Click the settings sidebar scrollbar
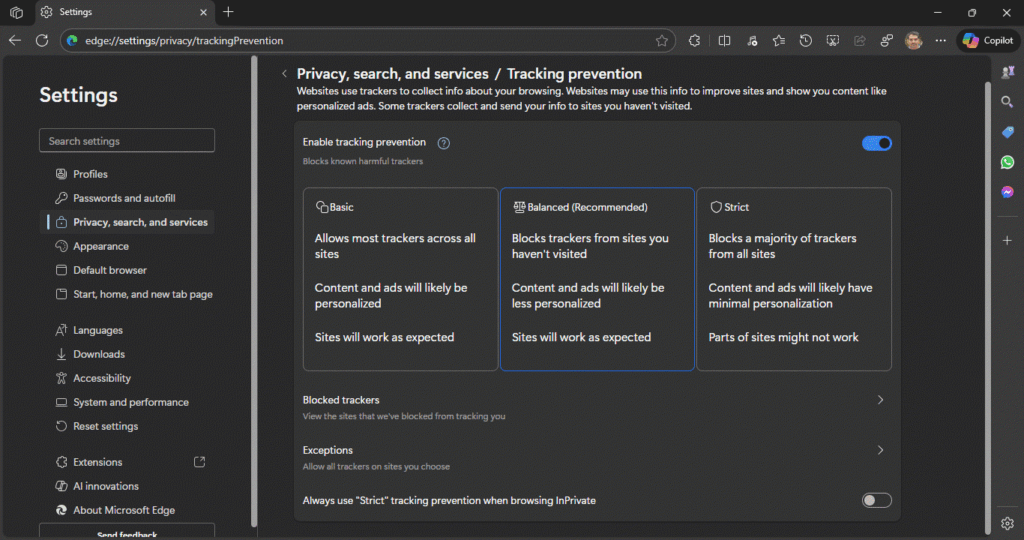The height and width of the screenshot is (540, 1024). (254, 291)
